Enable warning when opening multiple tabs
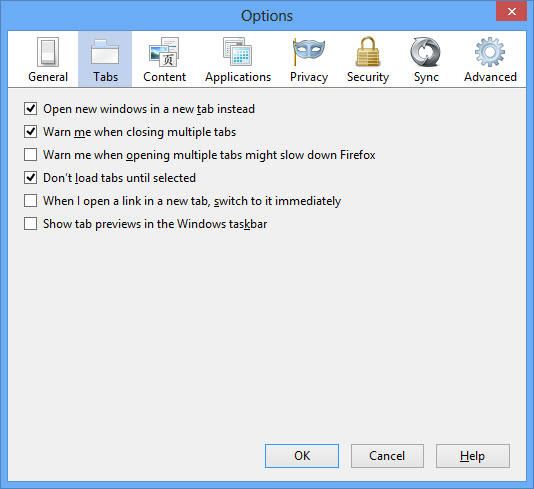 [x=31, y=155]
